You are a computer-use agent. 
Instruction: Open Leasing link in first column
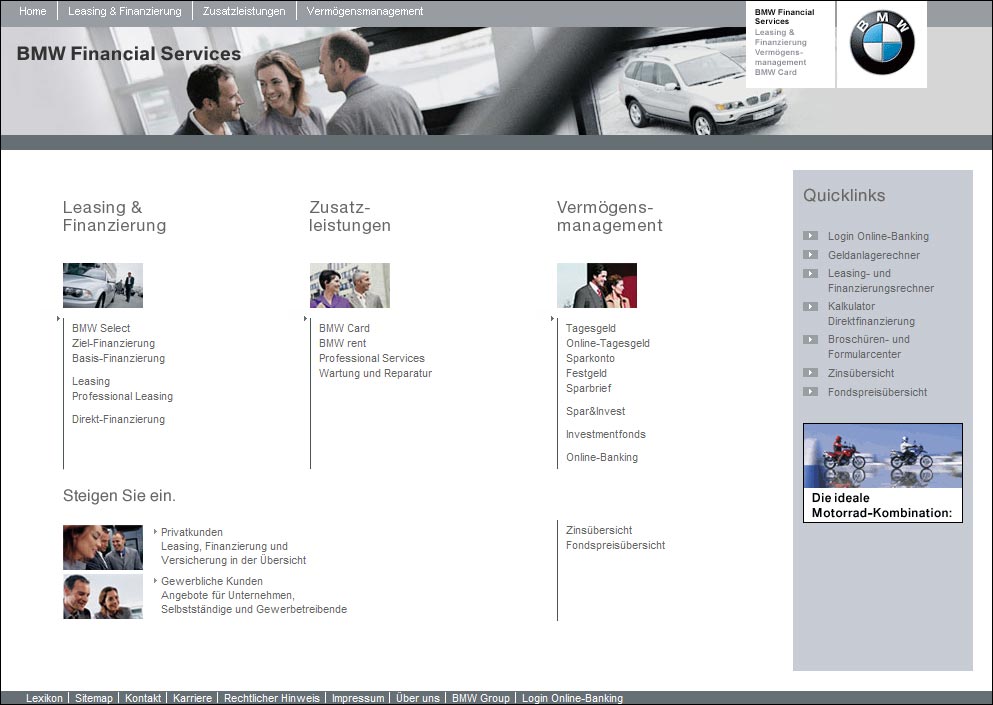pyautogui.click(x=91, y=381)
